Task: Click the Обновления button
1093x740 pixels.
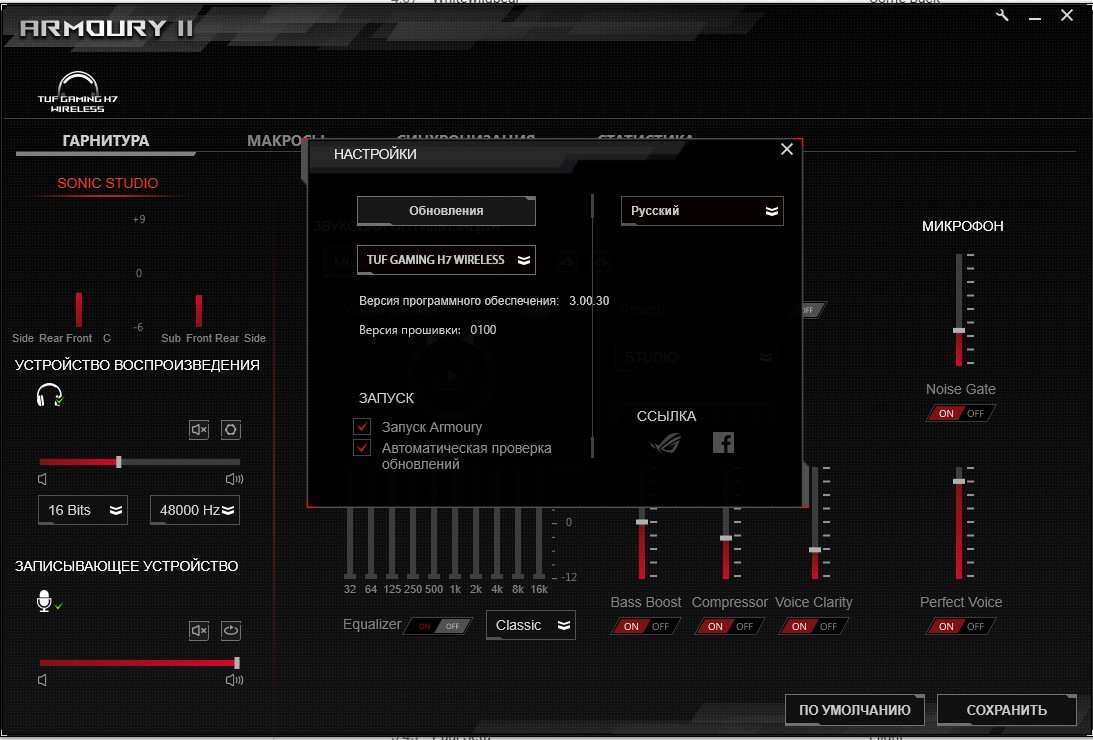Action: click(446, 210)
